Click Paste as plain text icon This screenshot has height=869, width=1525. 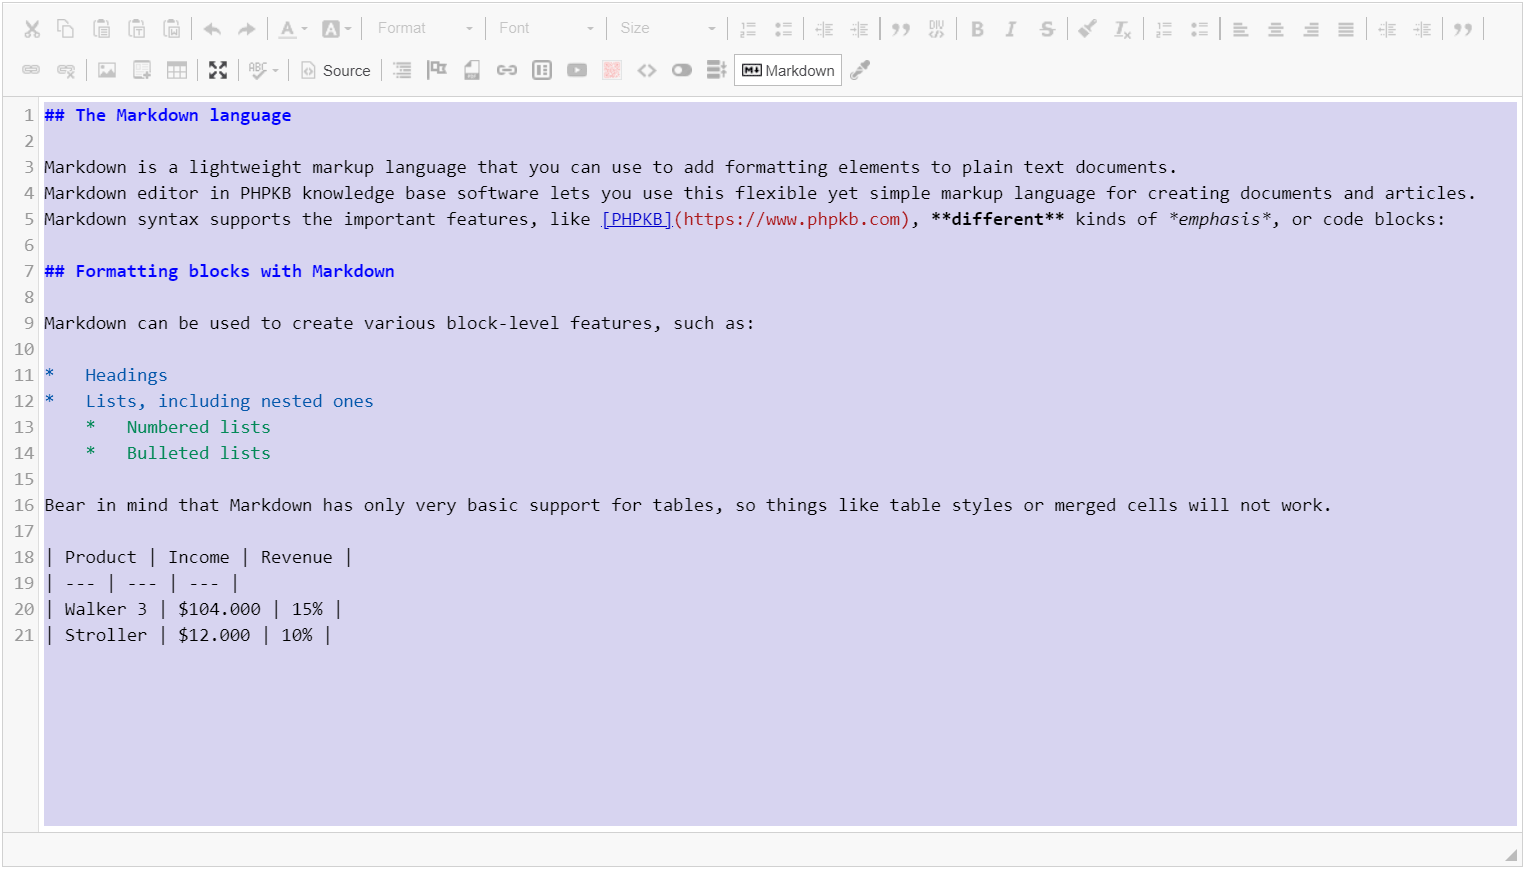pos(137,29)
